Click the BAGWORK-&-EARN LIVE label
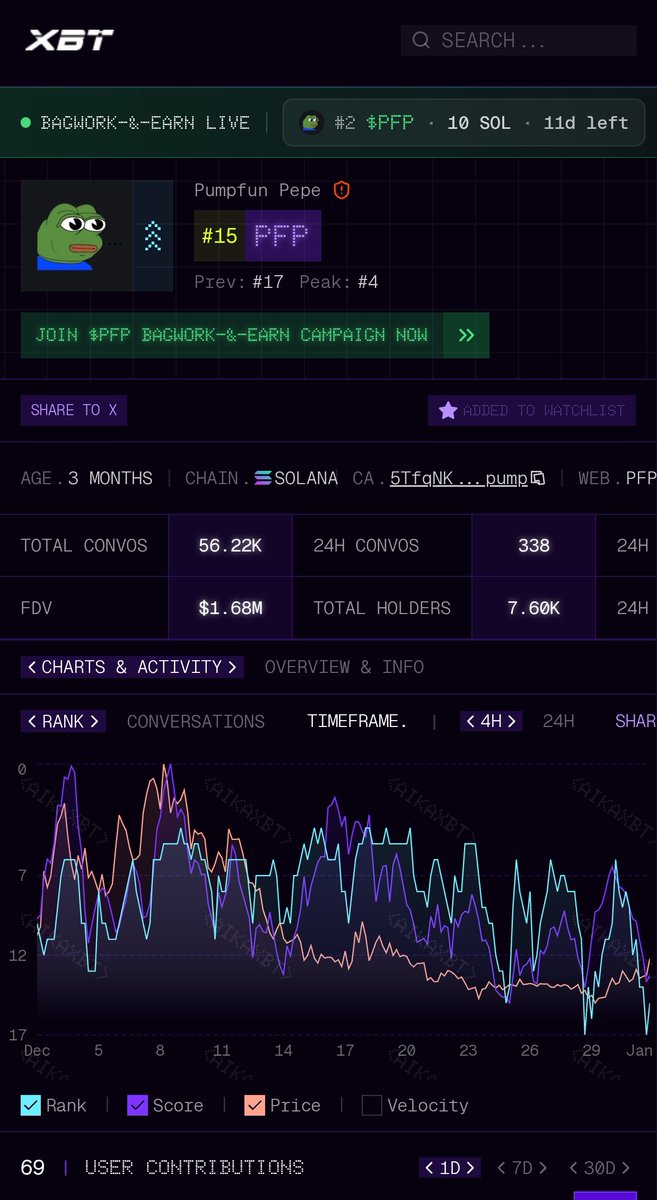This screenshot has height=1200, width=657. (145, 123)
